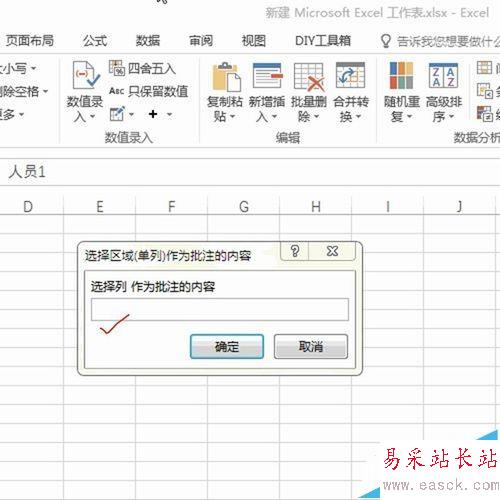
Task: Click the help question mark in dialog
Action: pos(295,251)
